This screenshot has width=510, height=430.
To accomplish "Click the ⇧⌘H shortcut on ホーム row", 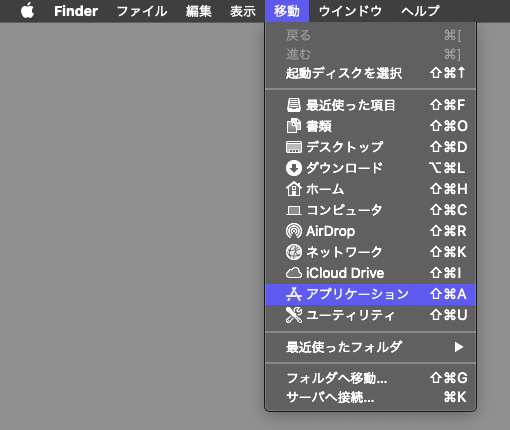I will click(x=449, y=189).
